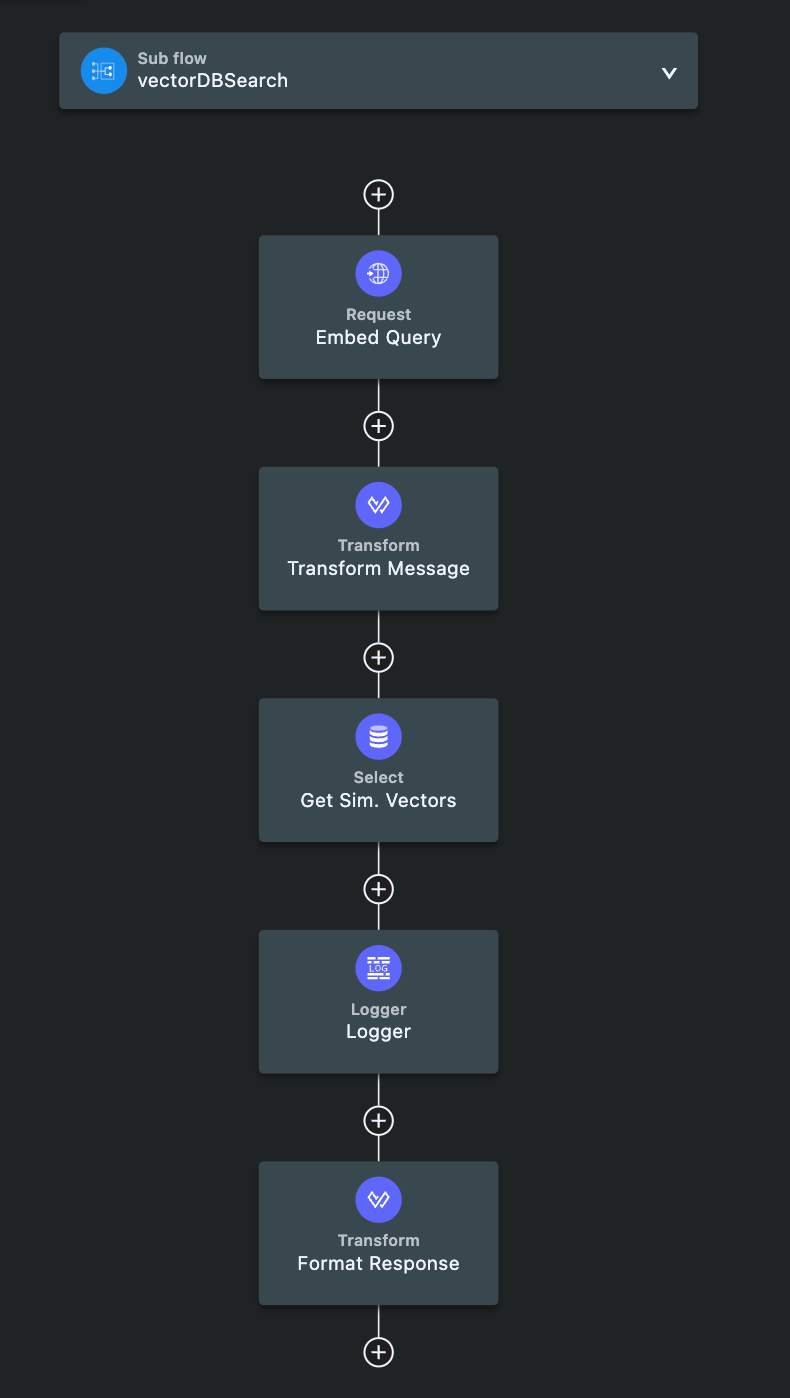
Task: Click the Logger icon in the Logger node
Action: coord(378,968)
